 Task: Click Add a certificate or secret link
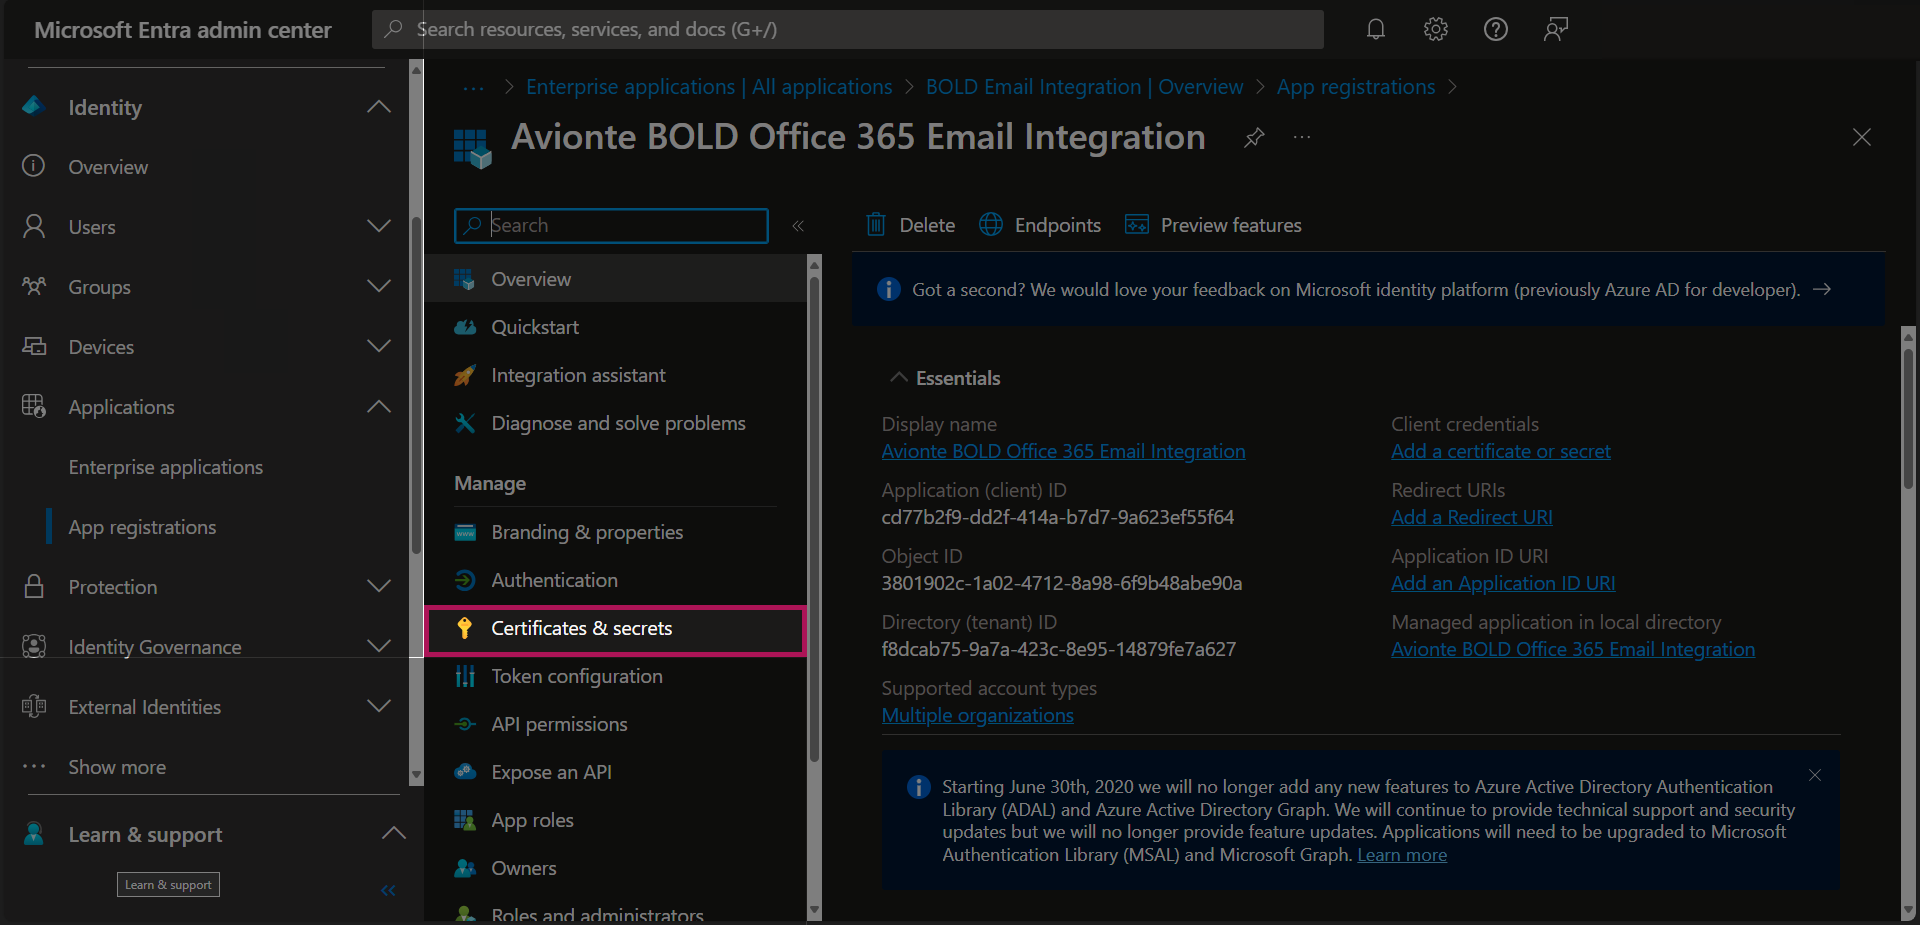[1500, 451]
